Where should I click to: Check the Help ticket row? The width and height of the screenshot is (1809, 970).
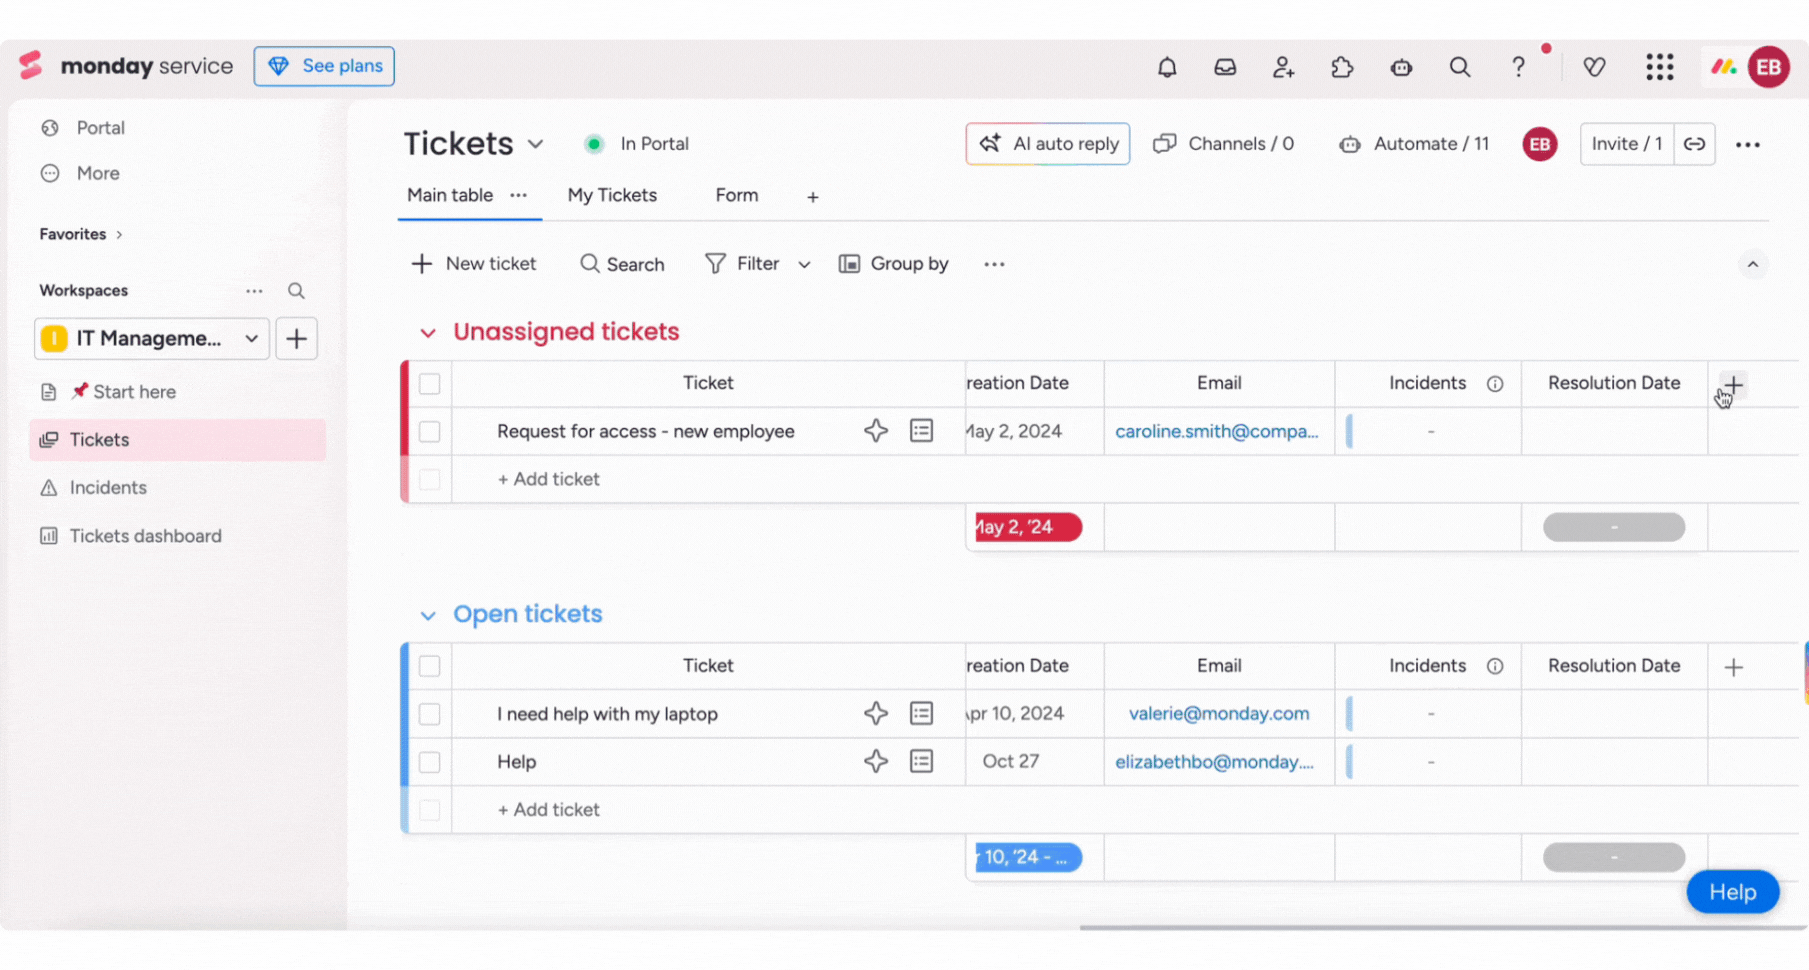click(430, 762)
